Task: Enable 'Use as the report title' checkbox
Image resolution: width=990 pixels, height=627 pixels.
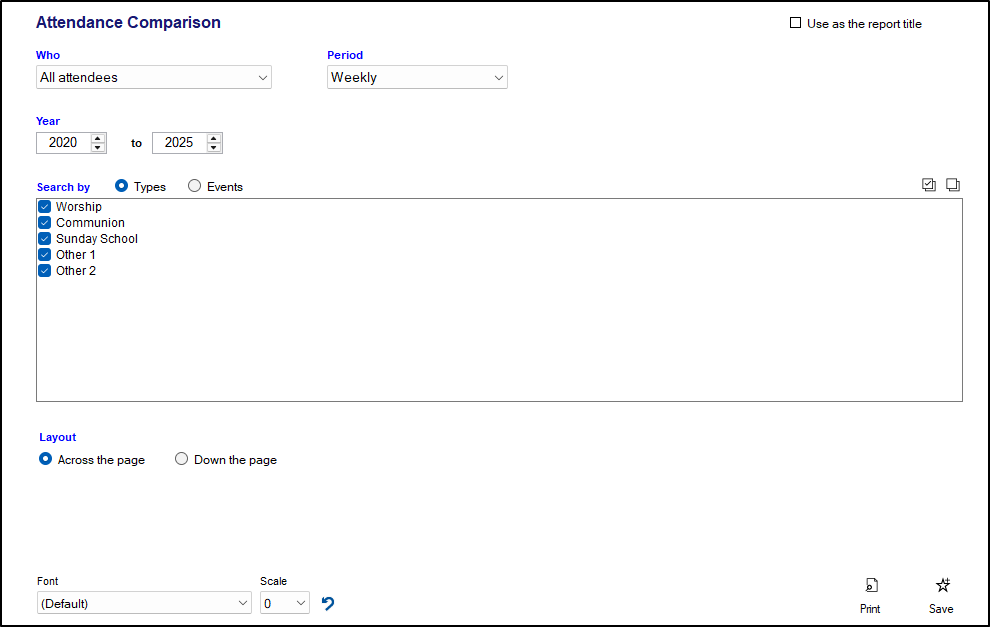Action: [796, 23]
